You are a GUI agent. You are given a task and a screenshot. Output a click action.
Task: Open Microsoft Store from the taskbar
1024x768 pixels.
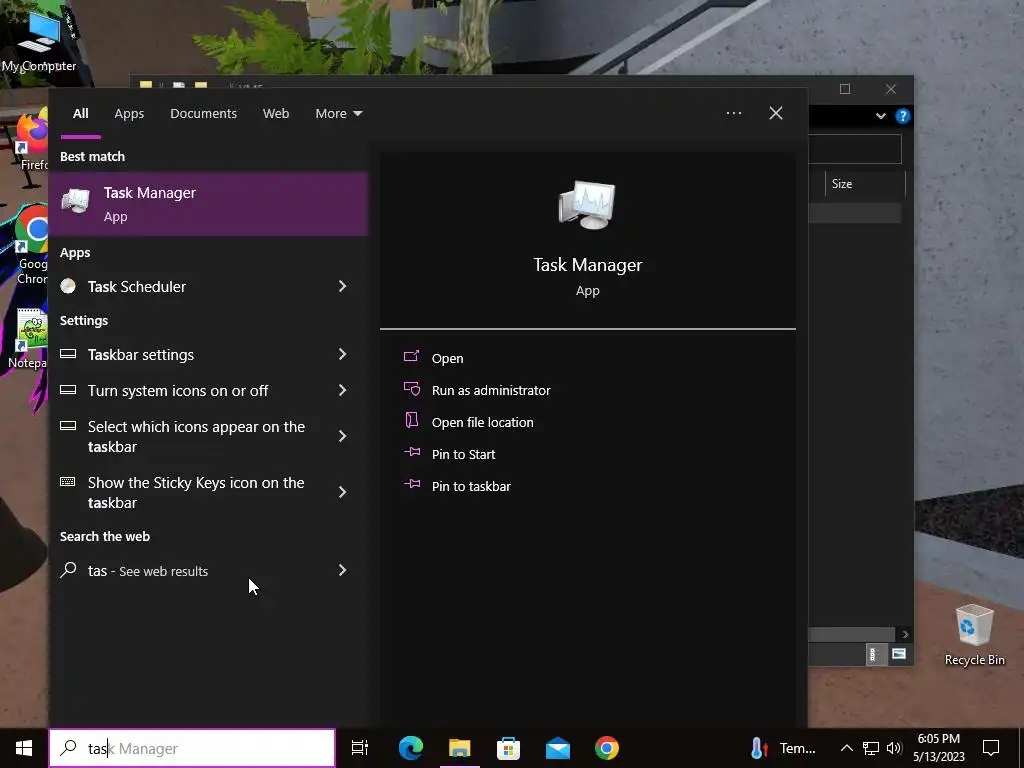508,748
